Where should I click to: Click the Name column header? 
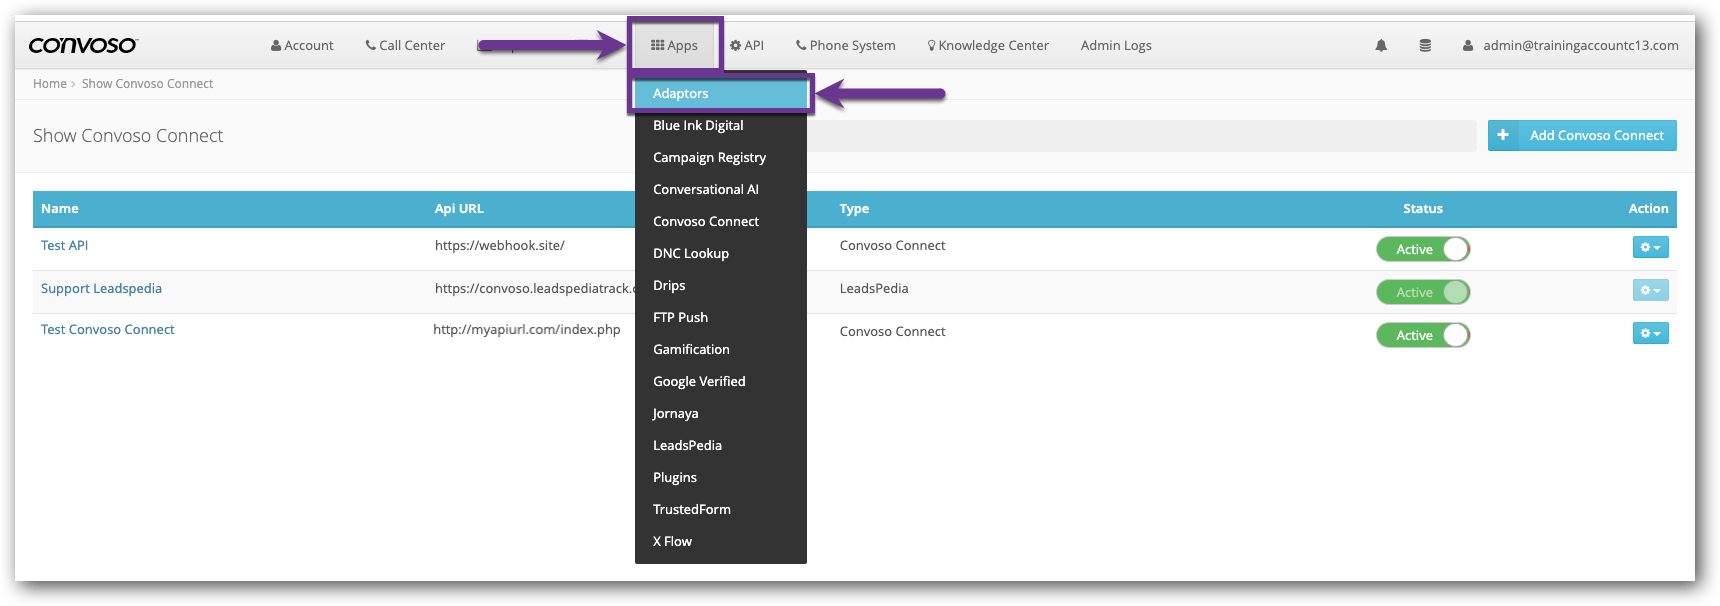tap(60, 209)
